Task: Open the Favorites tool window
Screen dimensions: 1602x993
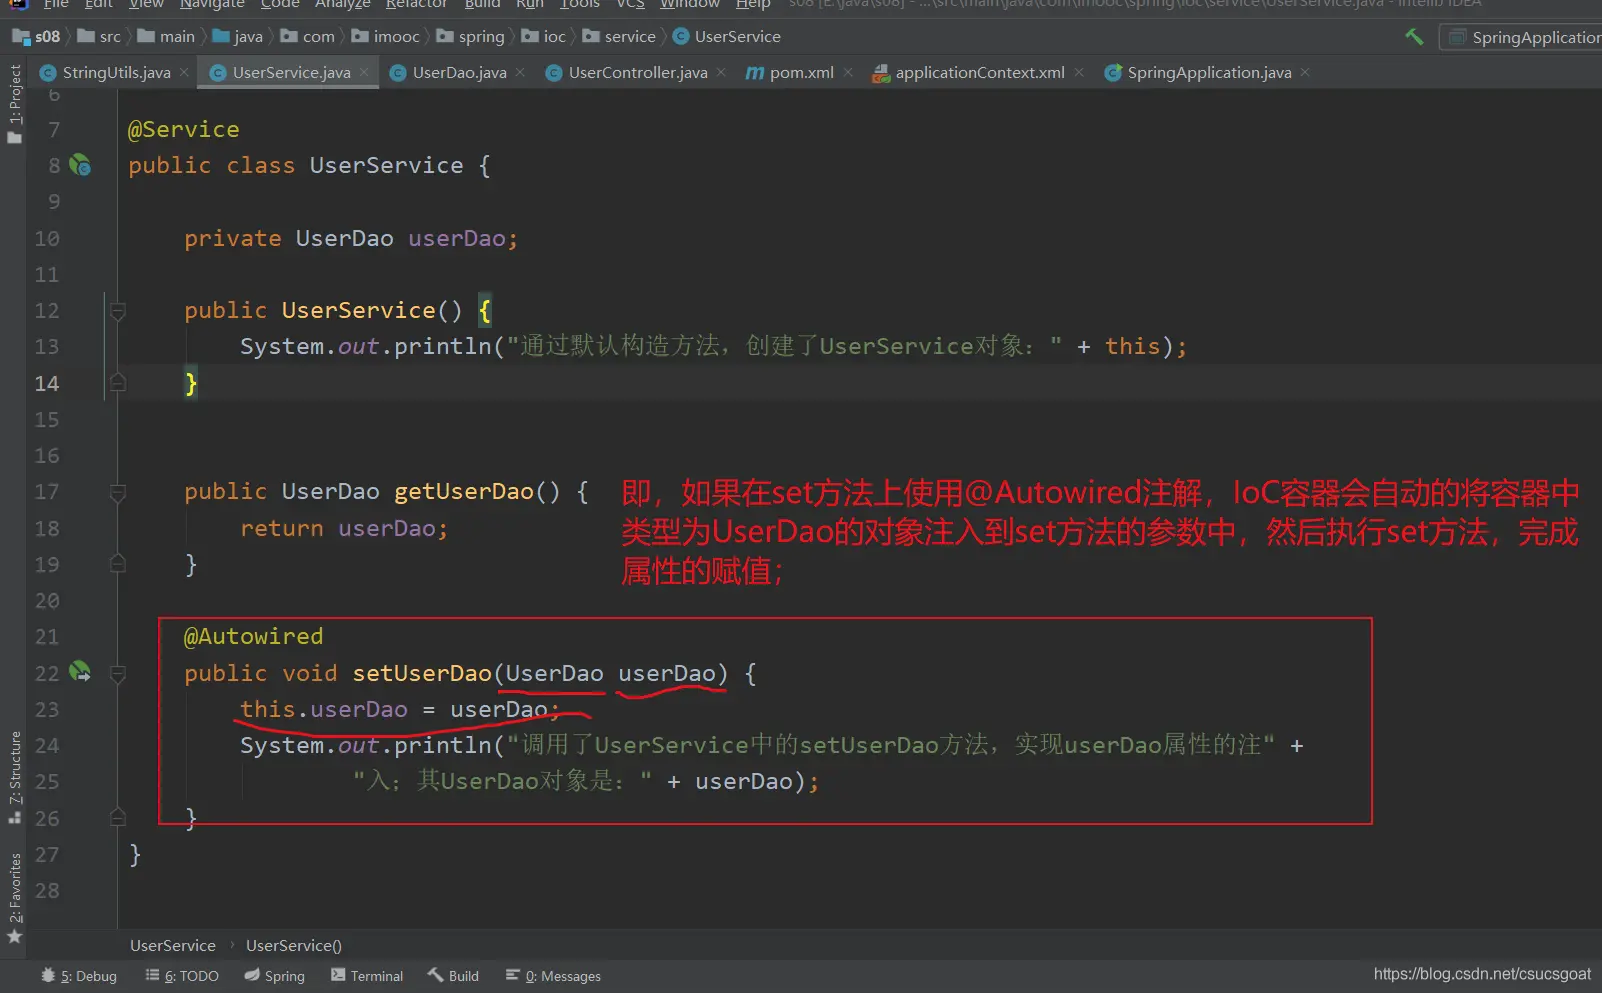Action: 14,895
